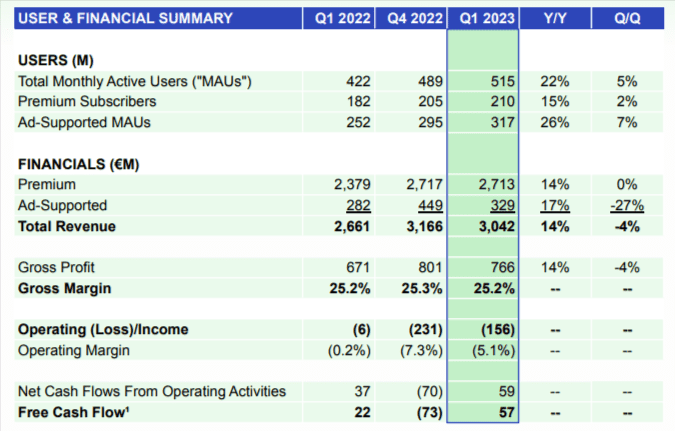Select the 'Ad-Supported' revenue row label

pos(62,205)
